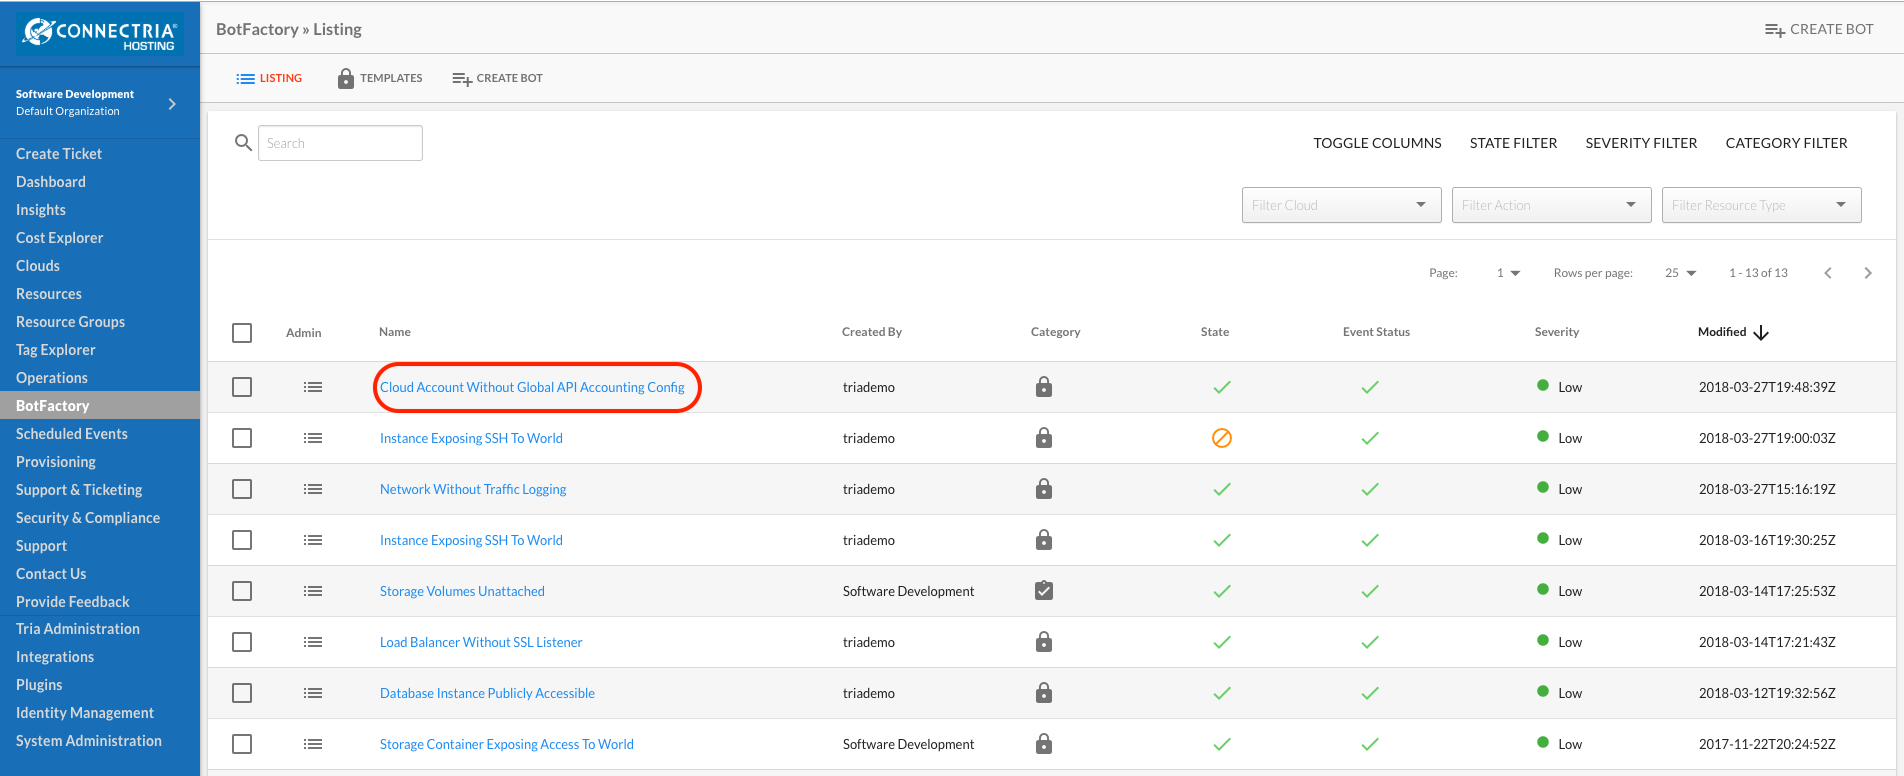This screenshot has height=776, width=1904.
Task: Open Toggle Columns options
Action: tap(1377, 143)
